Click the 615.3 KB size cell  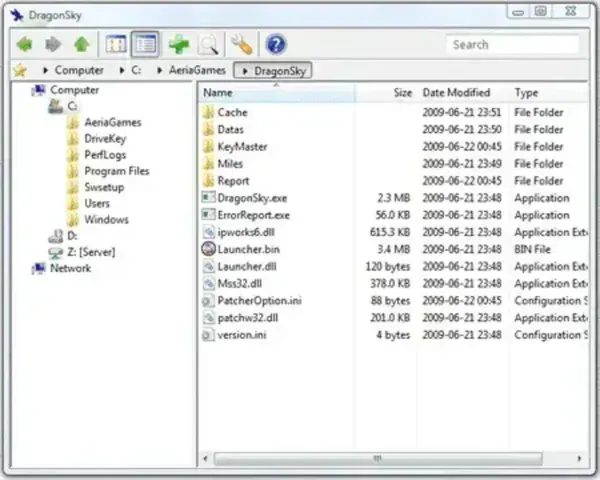point(390,232)
